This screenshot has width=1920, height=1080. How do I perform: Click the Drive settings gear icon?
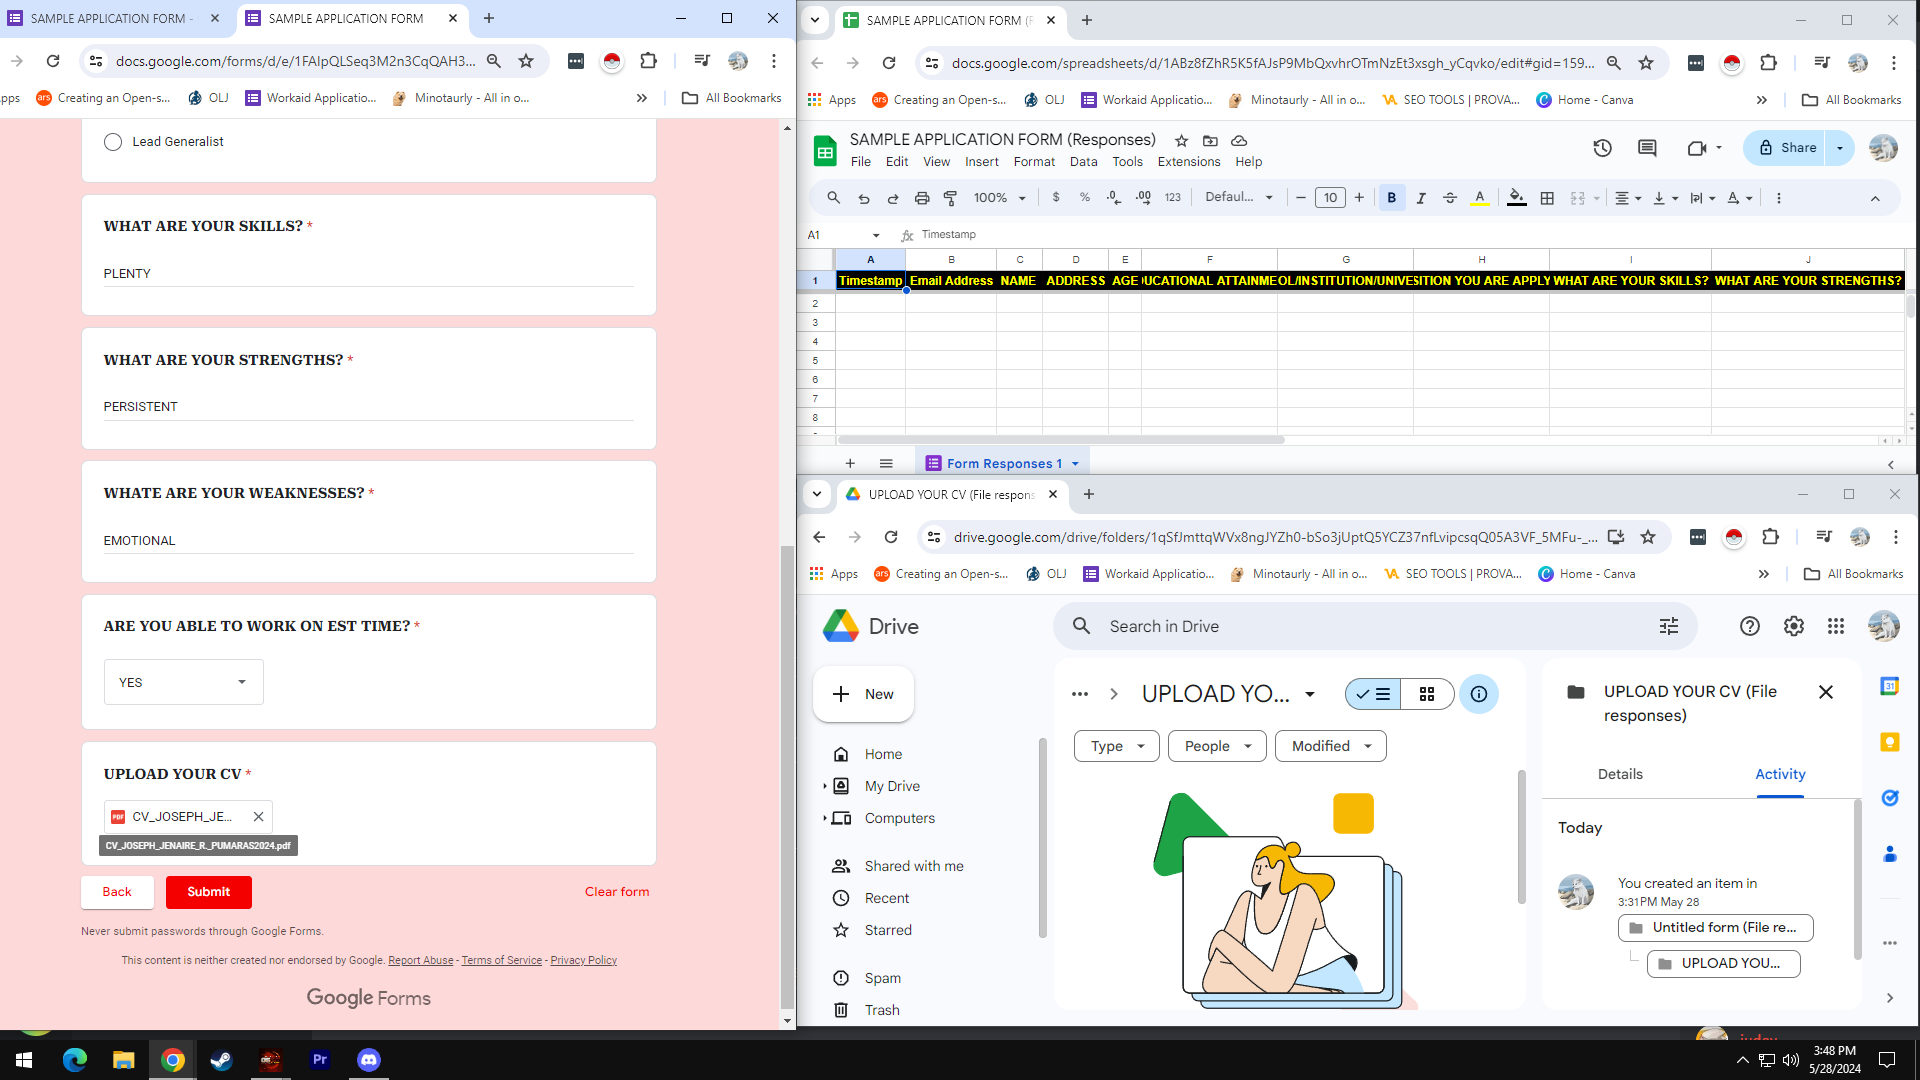1793,626
